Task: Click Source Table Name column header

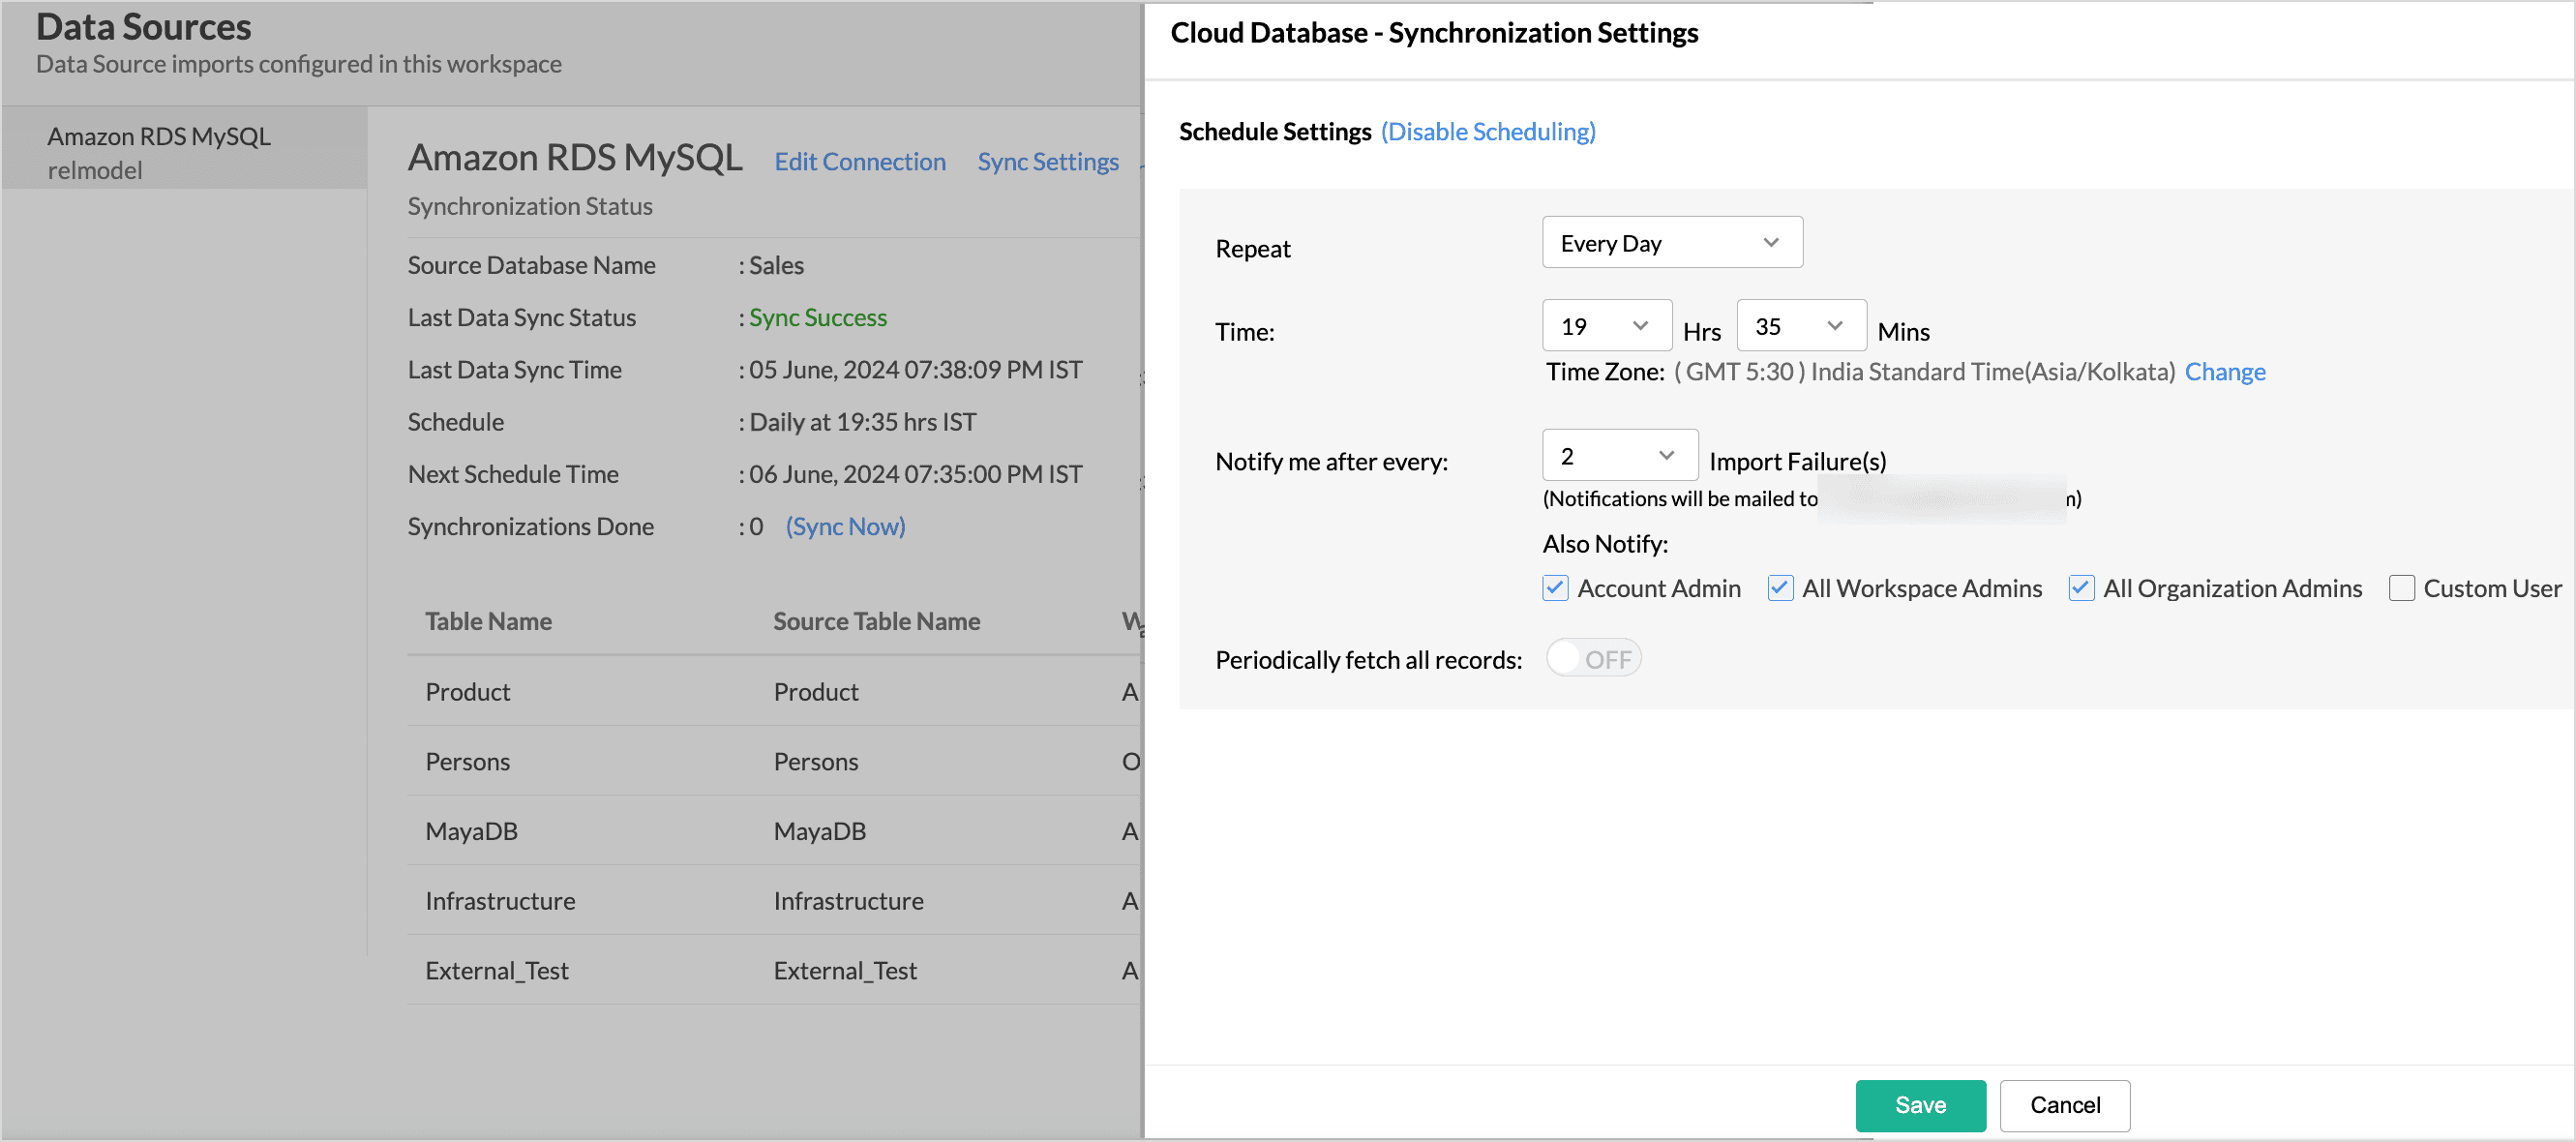Action: tap(877, 622)
